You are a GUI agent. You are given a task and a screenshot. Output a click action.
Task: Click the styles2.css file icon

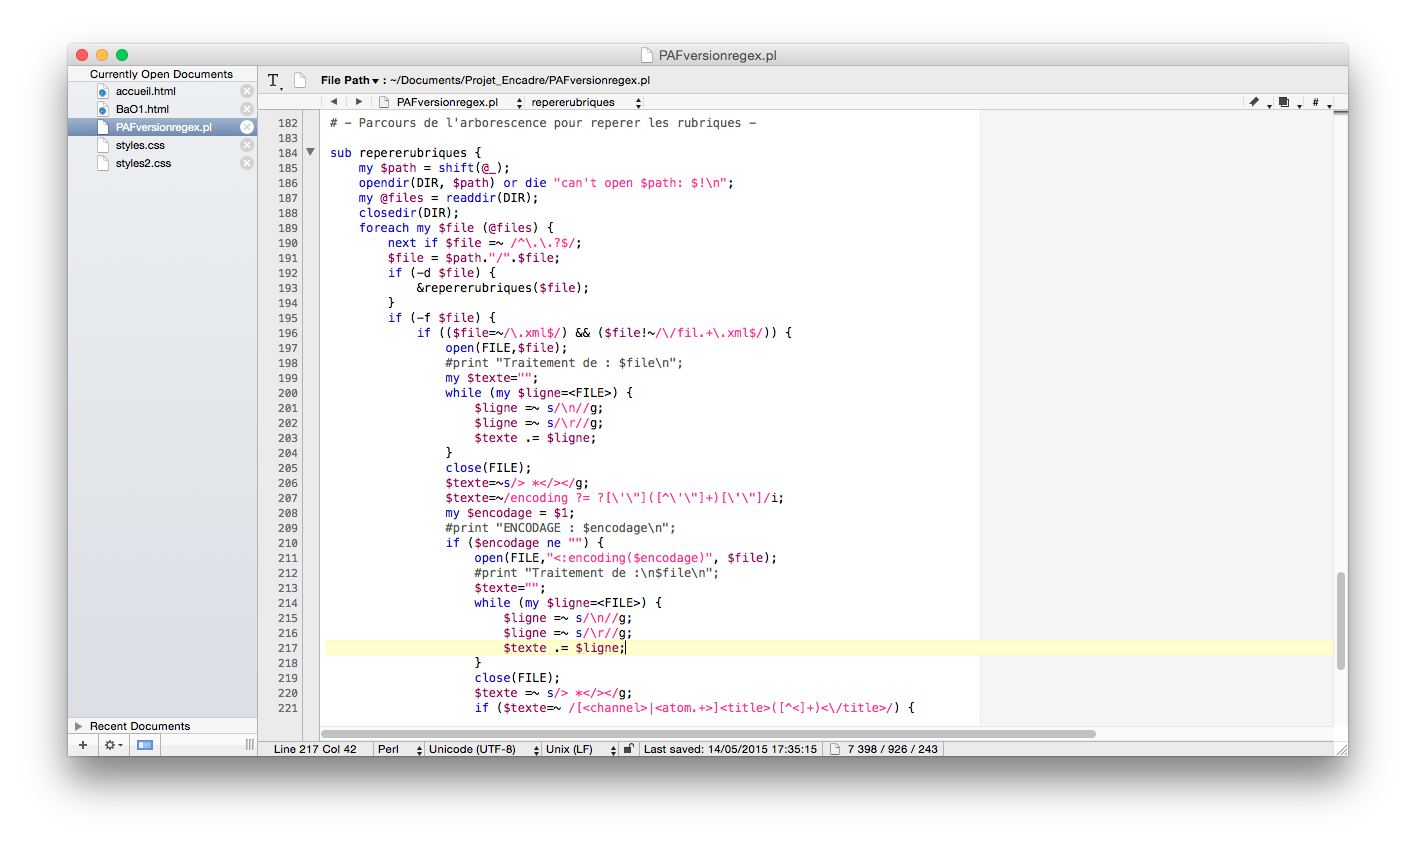[x=102, y=163]
